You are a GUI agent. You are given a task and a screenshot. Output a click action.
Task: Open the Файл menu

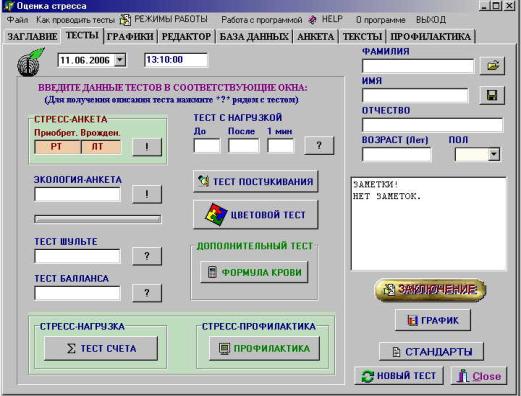coord(17,20)
